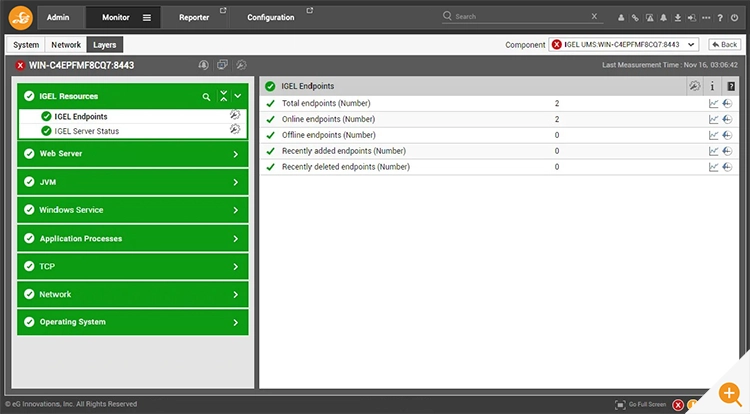Screen dimensions: 750x414
Task: Click the monitor screens icon beside host name
Action: click(x=222, y=65)
